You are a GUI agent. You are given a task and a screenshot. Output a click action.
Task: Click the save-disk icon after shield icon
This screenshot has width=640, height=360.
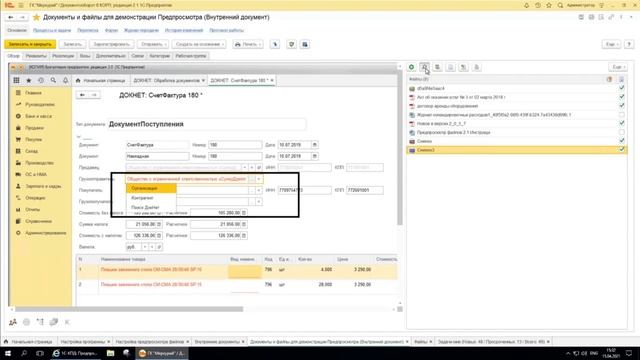click(x=305, y=44)
